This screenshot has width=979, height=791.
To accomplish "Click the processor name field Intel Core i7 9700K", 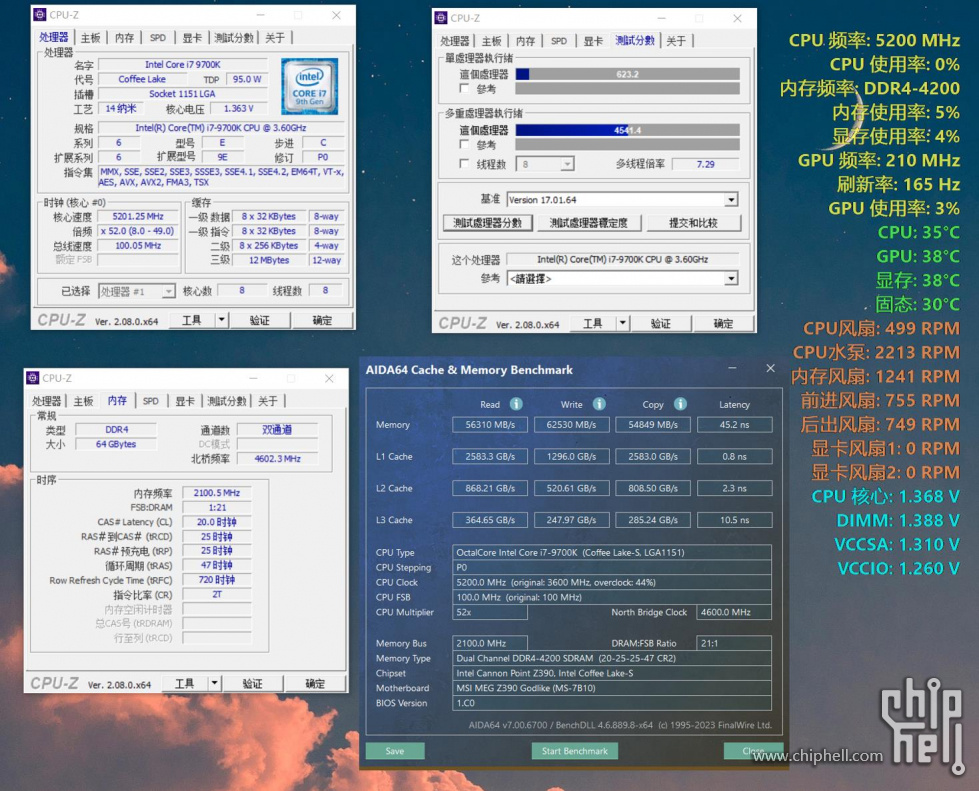I will click(183, 64).
